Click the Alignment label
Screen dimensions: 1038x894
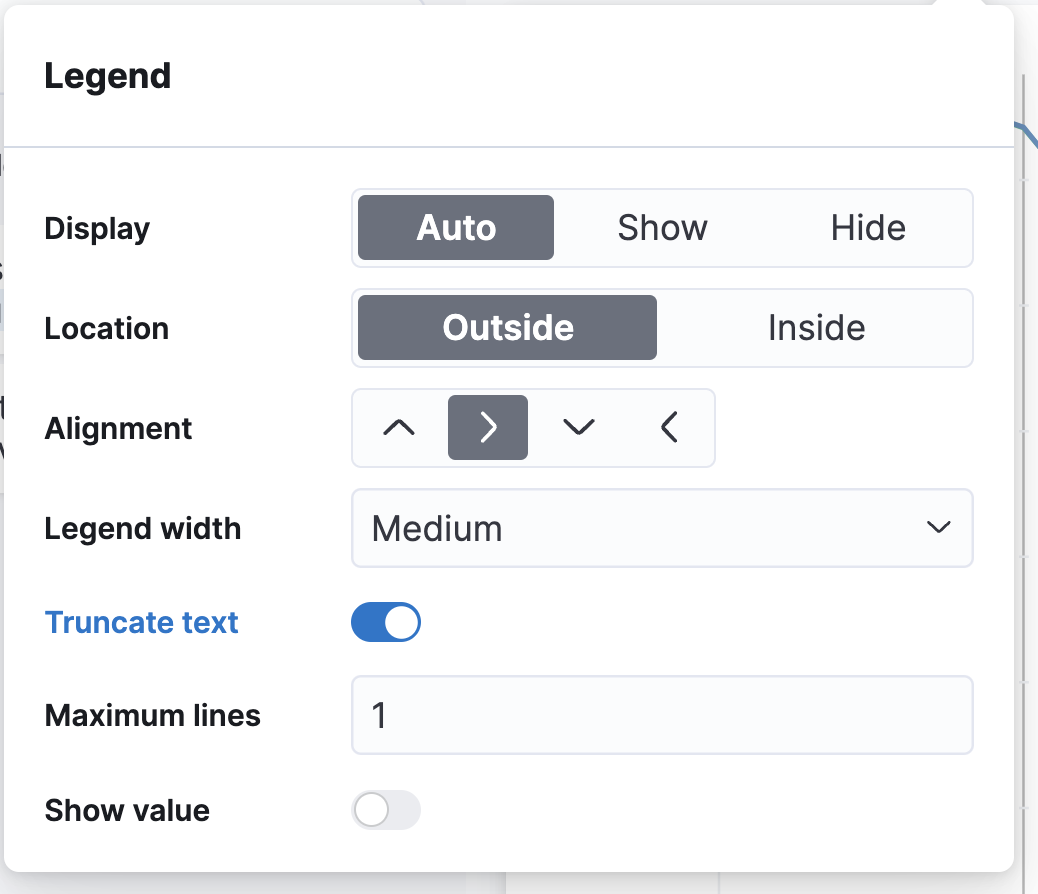pyautogui.click(x=119, y=429)
